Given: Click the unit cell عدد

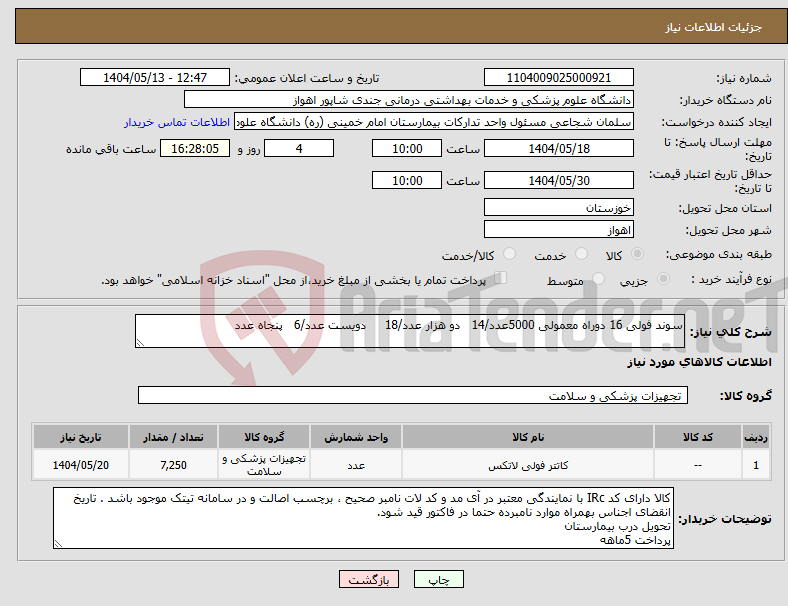Looking at the screenshot, I should [356, 465].
